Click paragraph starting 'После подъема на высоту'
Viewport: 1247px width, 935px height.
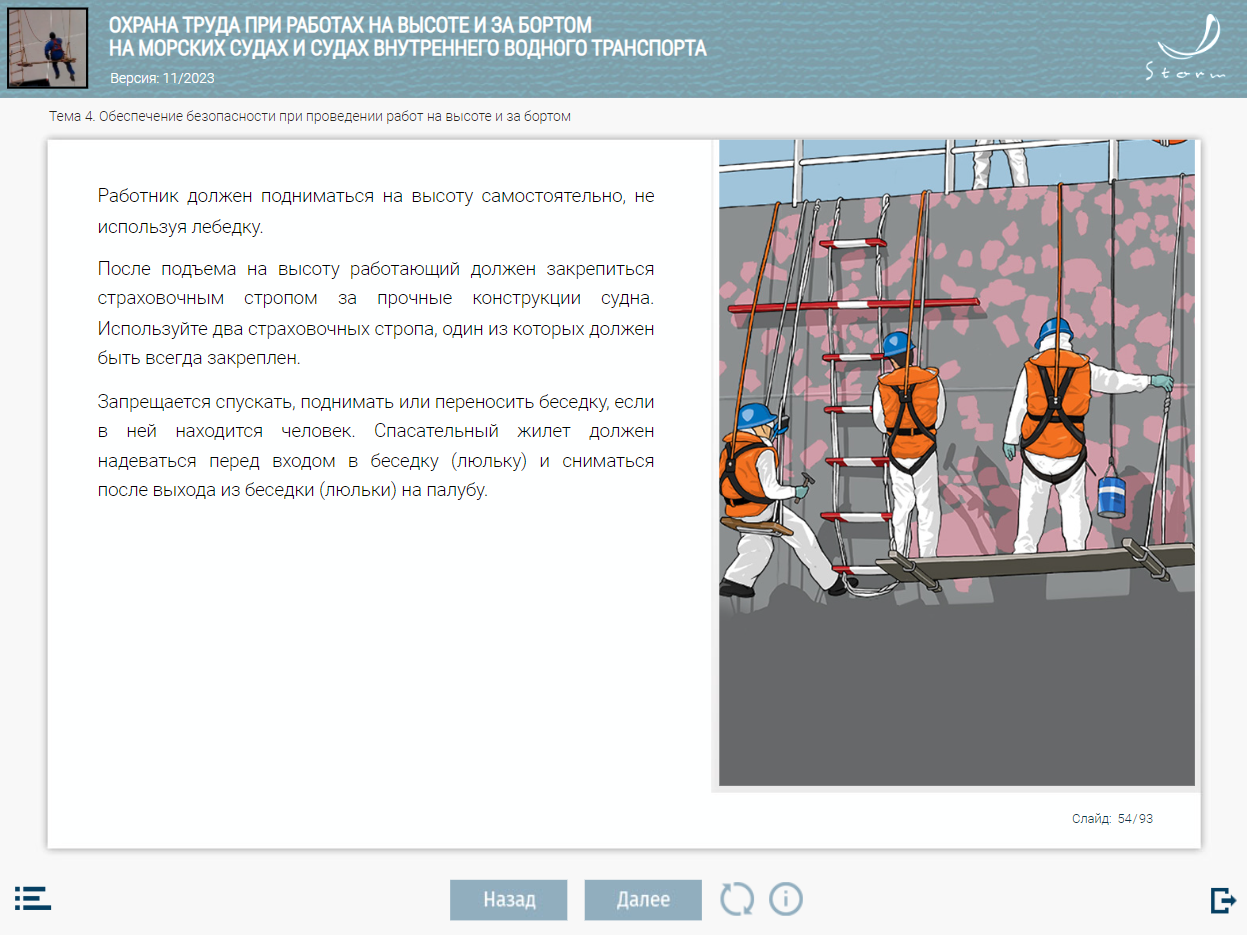click(376, 313)
